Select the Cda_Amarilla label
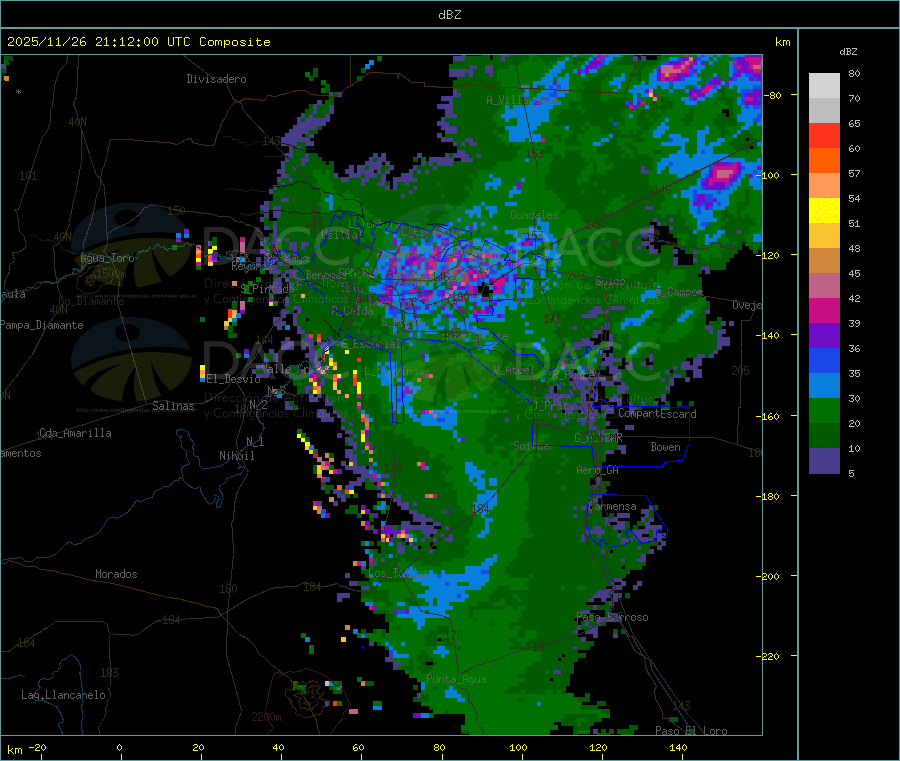This screenshot has width=900, height=761. coord(75,433)
